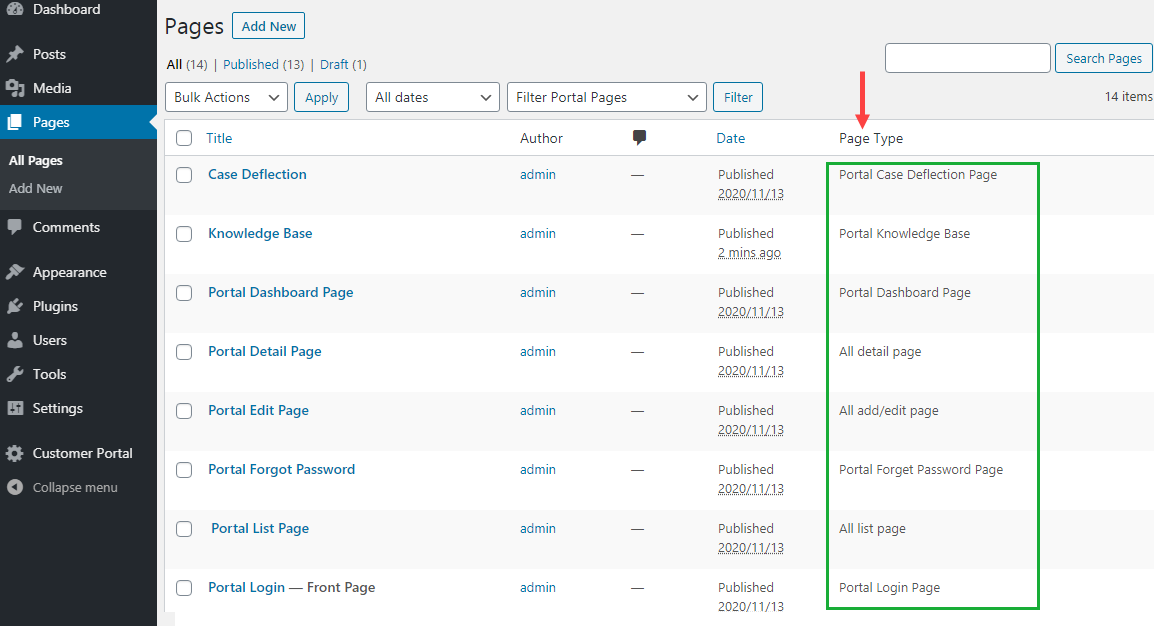The height and width of the screenshot is (626, 1154).
Task: Toggle the select-all checkbox beside Title
Action: [184, 138]
